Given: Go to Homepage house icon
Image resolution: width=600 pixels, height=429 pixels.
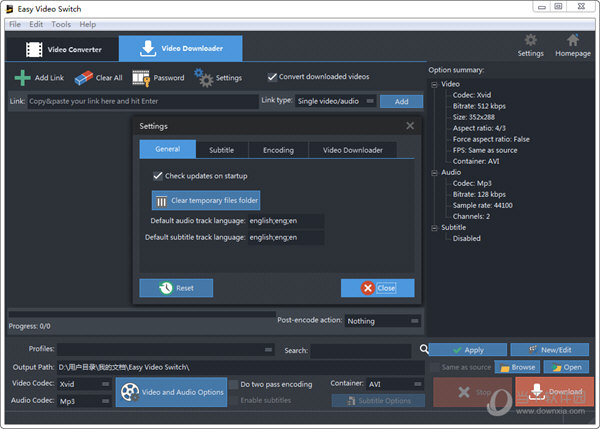Looking at the screenshot, I should 573,40.
